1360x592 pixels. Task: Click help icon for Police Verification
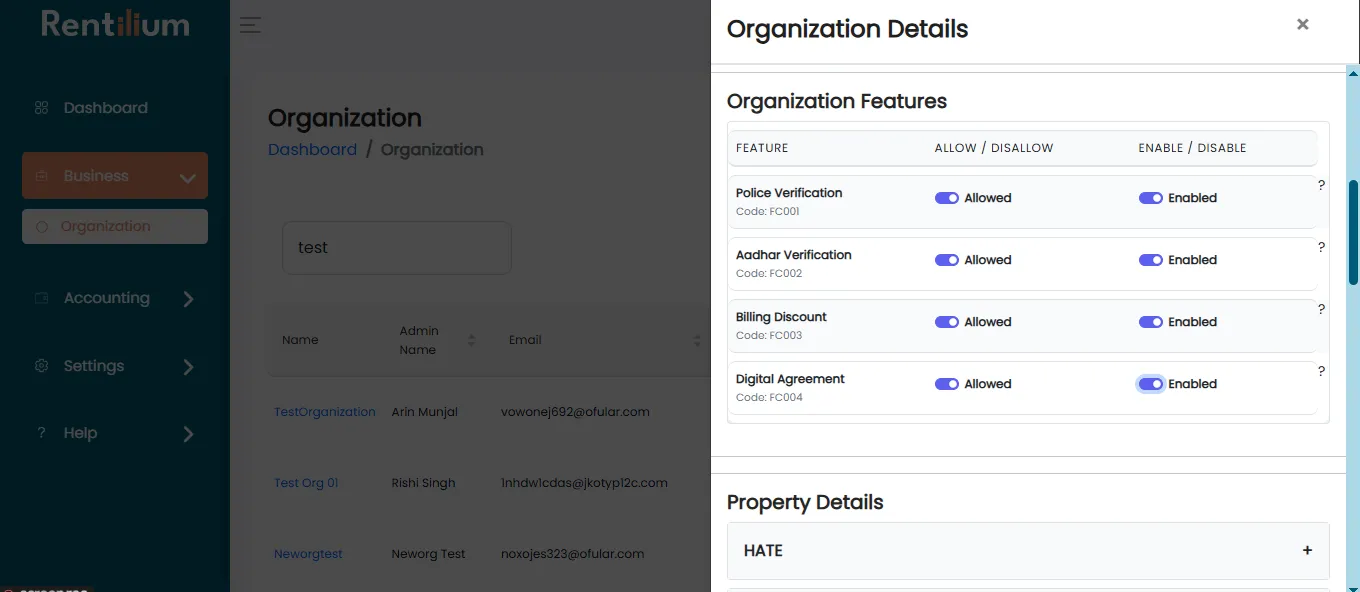click(1321, 185)
